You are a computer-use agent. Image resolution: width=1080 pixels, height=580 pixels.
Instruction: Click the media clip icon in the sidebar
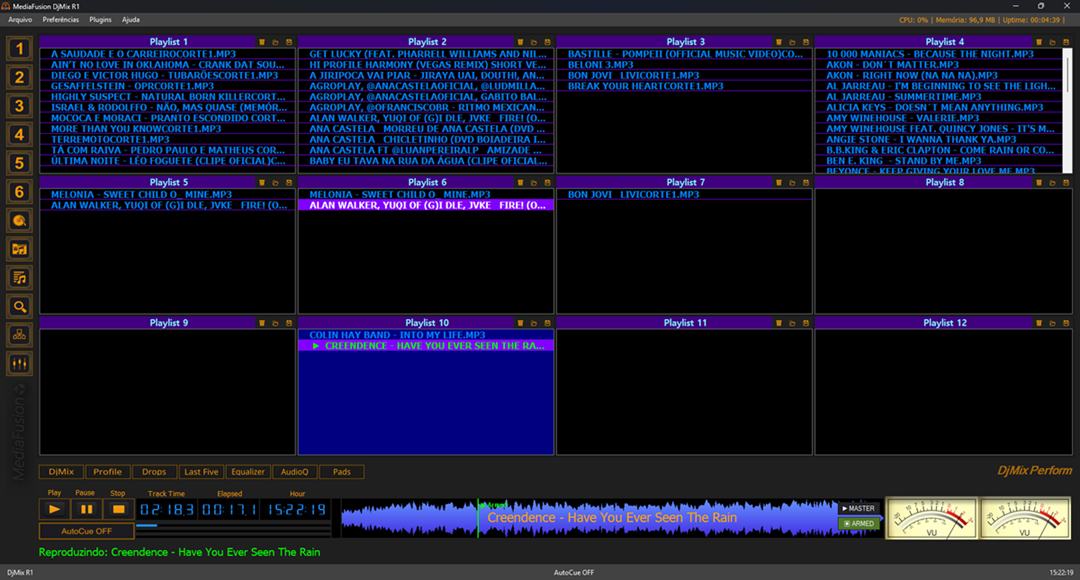coord(19,247)
